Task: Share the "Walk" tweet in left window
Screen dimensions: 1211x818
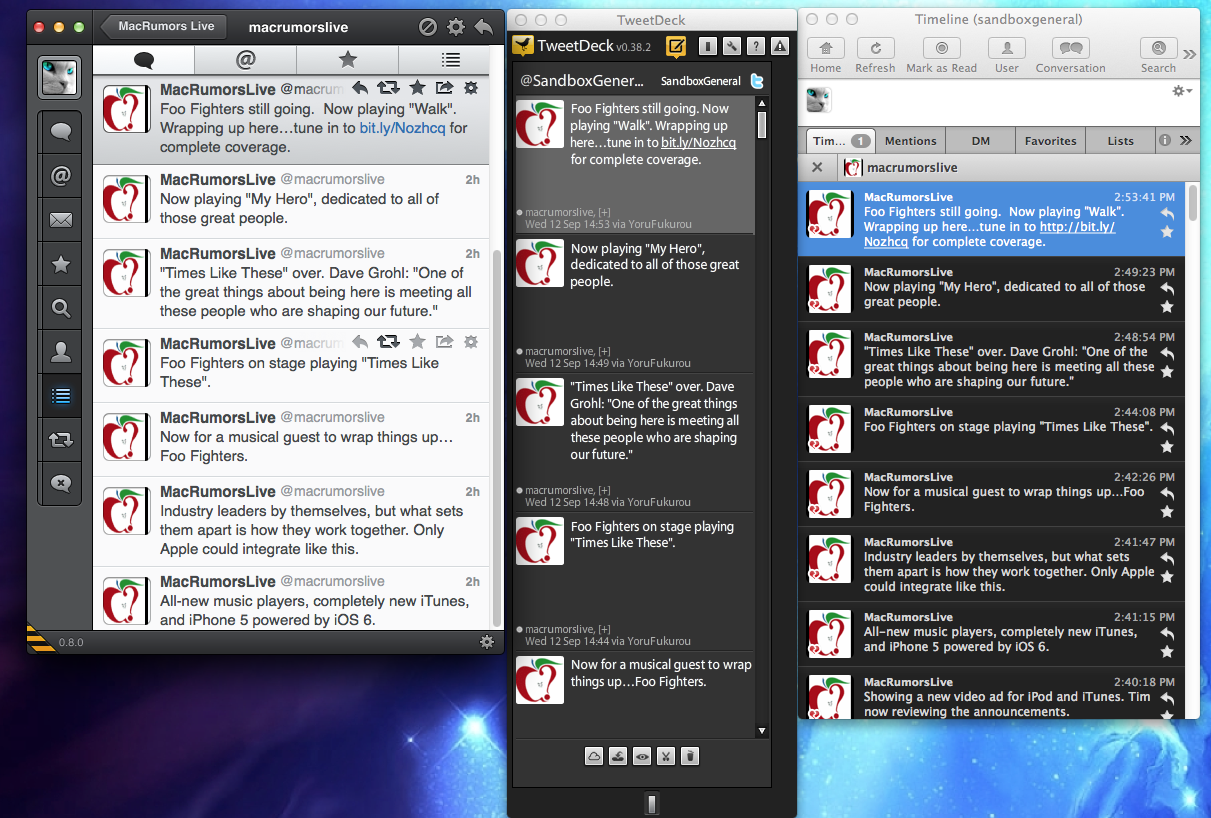Action: (445, 89)
